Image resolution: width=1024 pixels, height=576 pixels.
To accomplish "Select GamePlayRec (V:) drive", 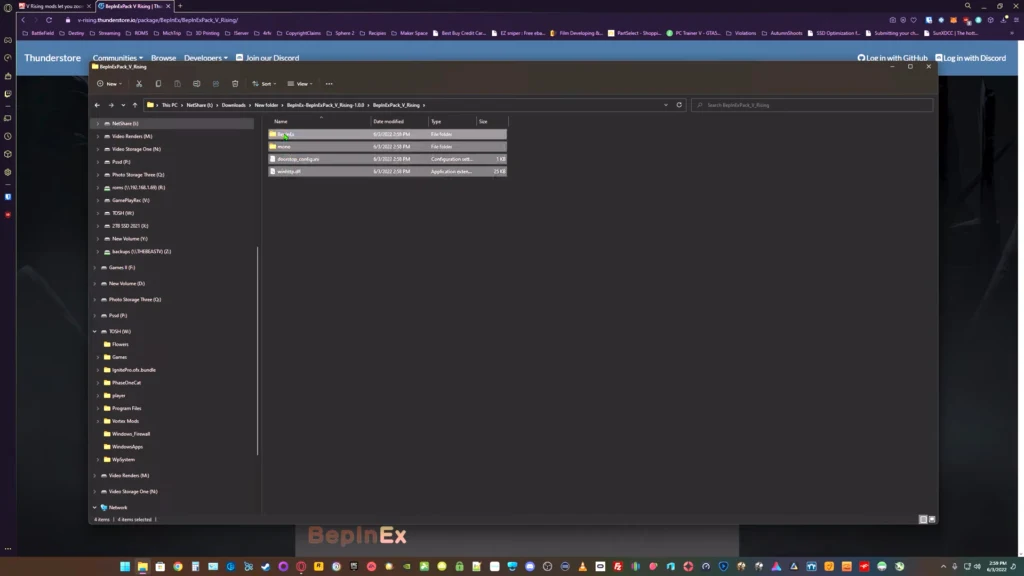I will tap(131, 200).
